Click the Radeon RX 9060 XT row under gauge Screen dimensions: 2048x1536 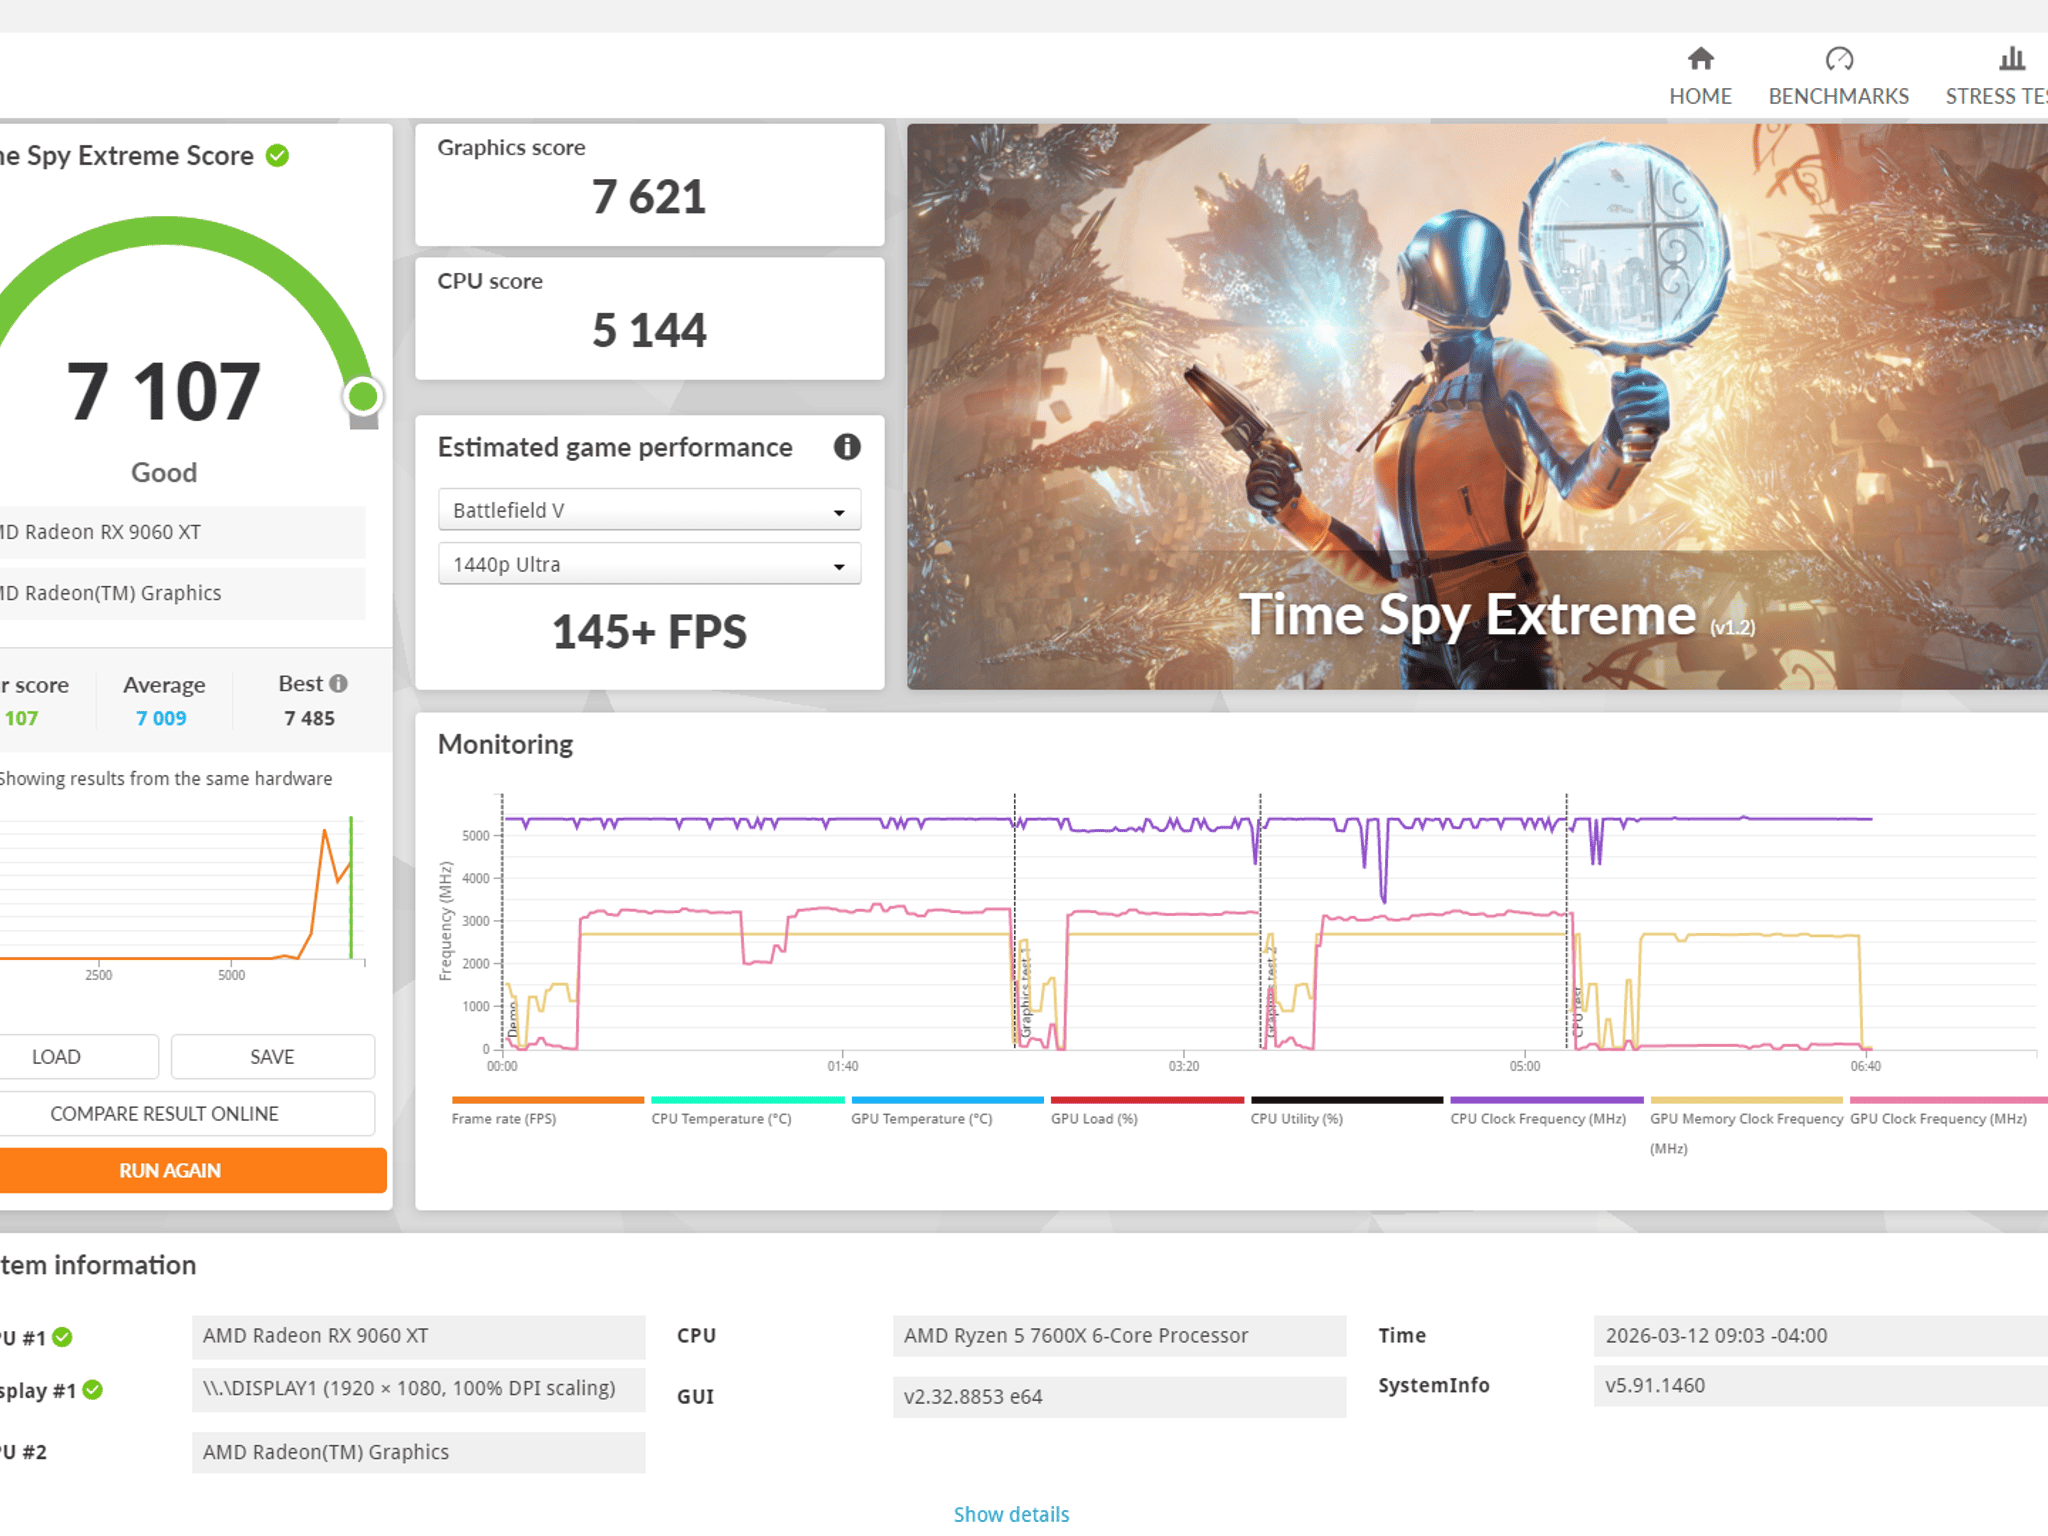click(x=182, y=532)
